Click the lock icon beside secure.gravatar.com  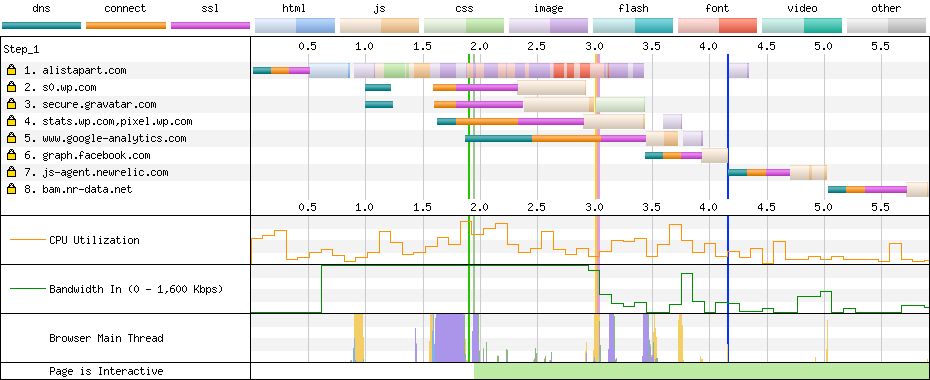(11, 104)
